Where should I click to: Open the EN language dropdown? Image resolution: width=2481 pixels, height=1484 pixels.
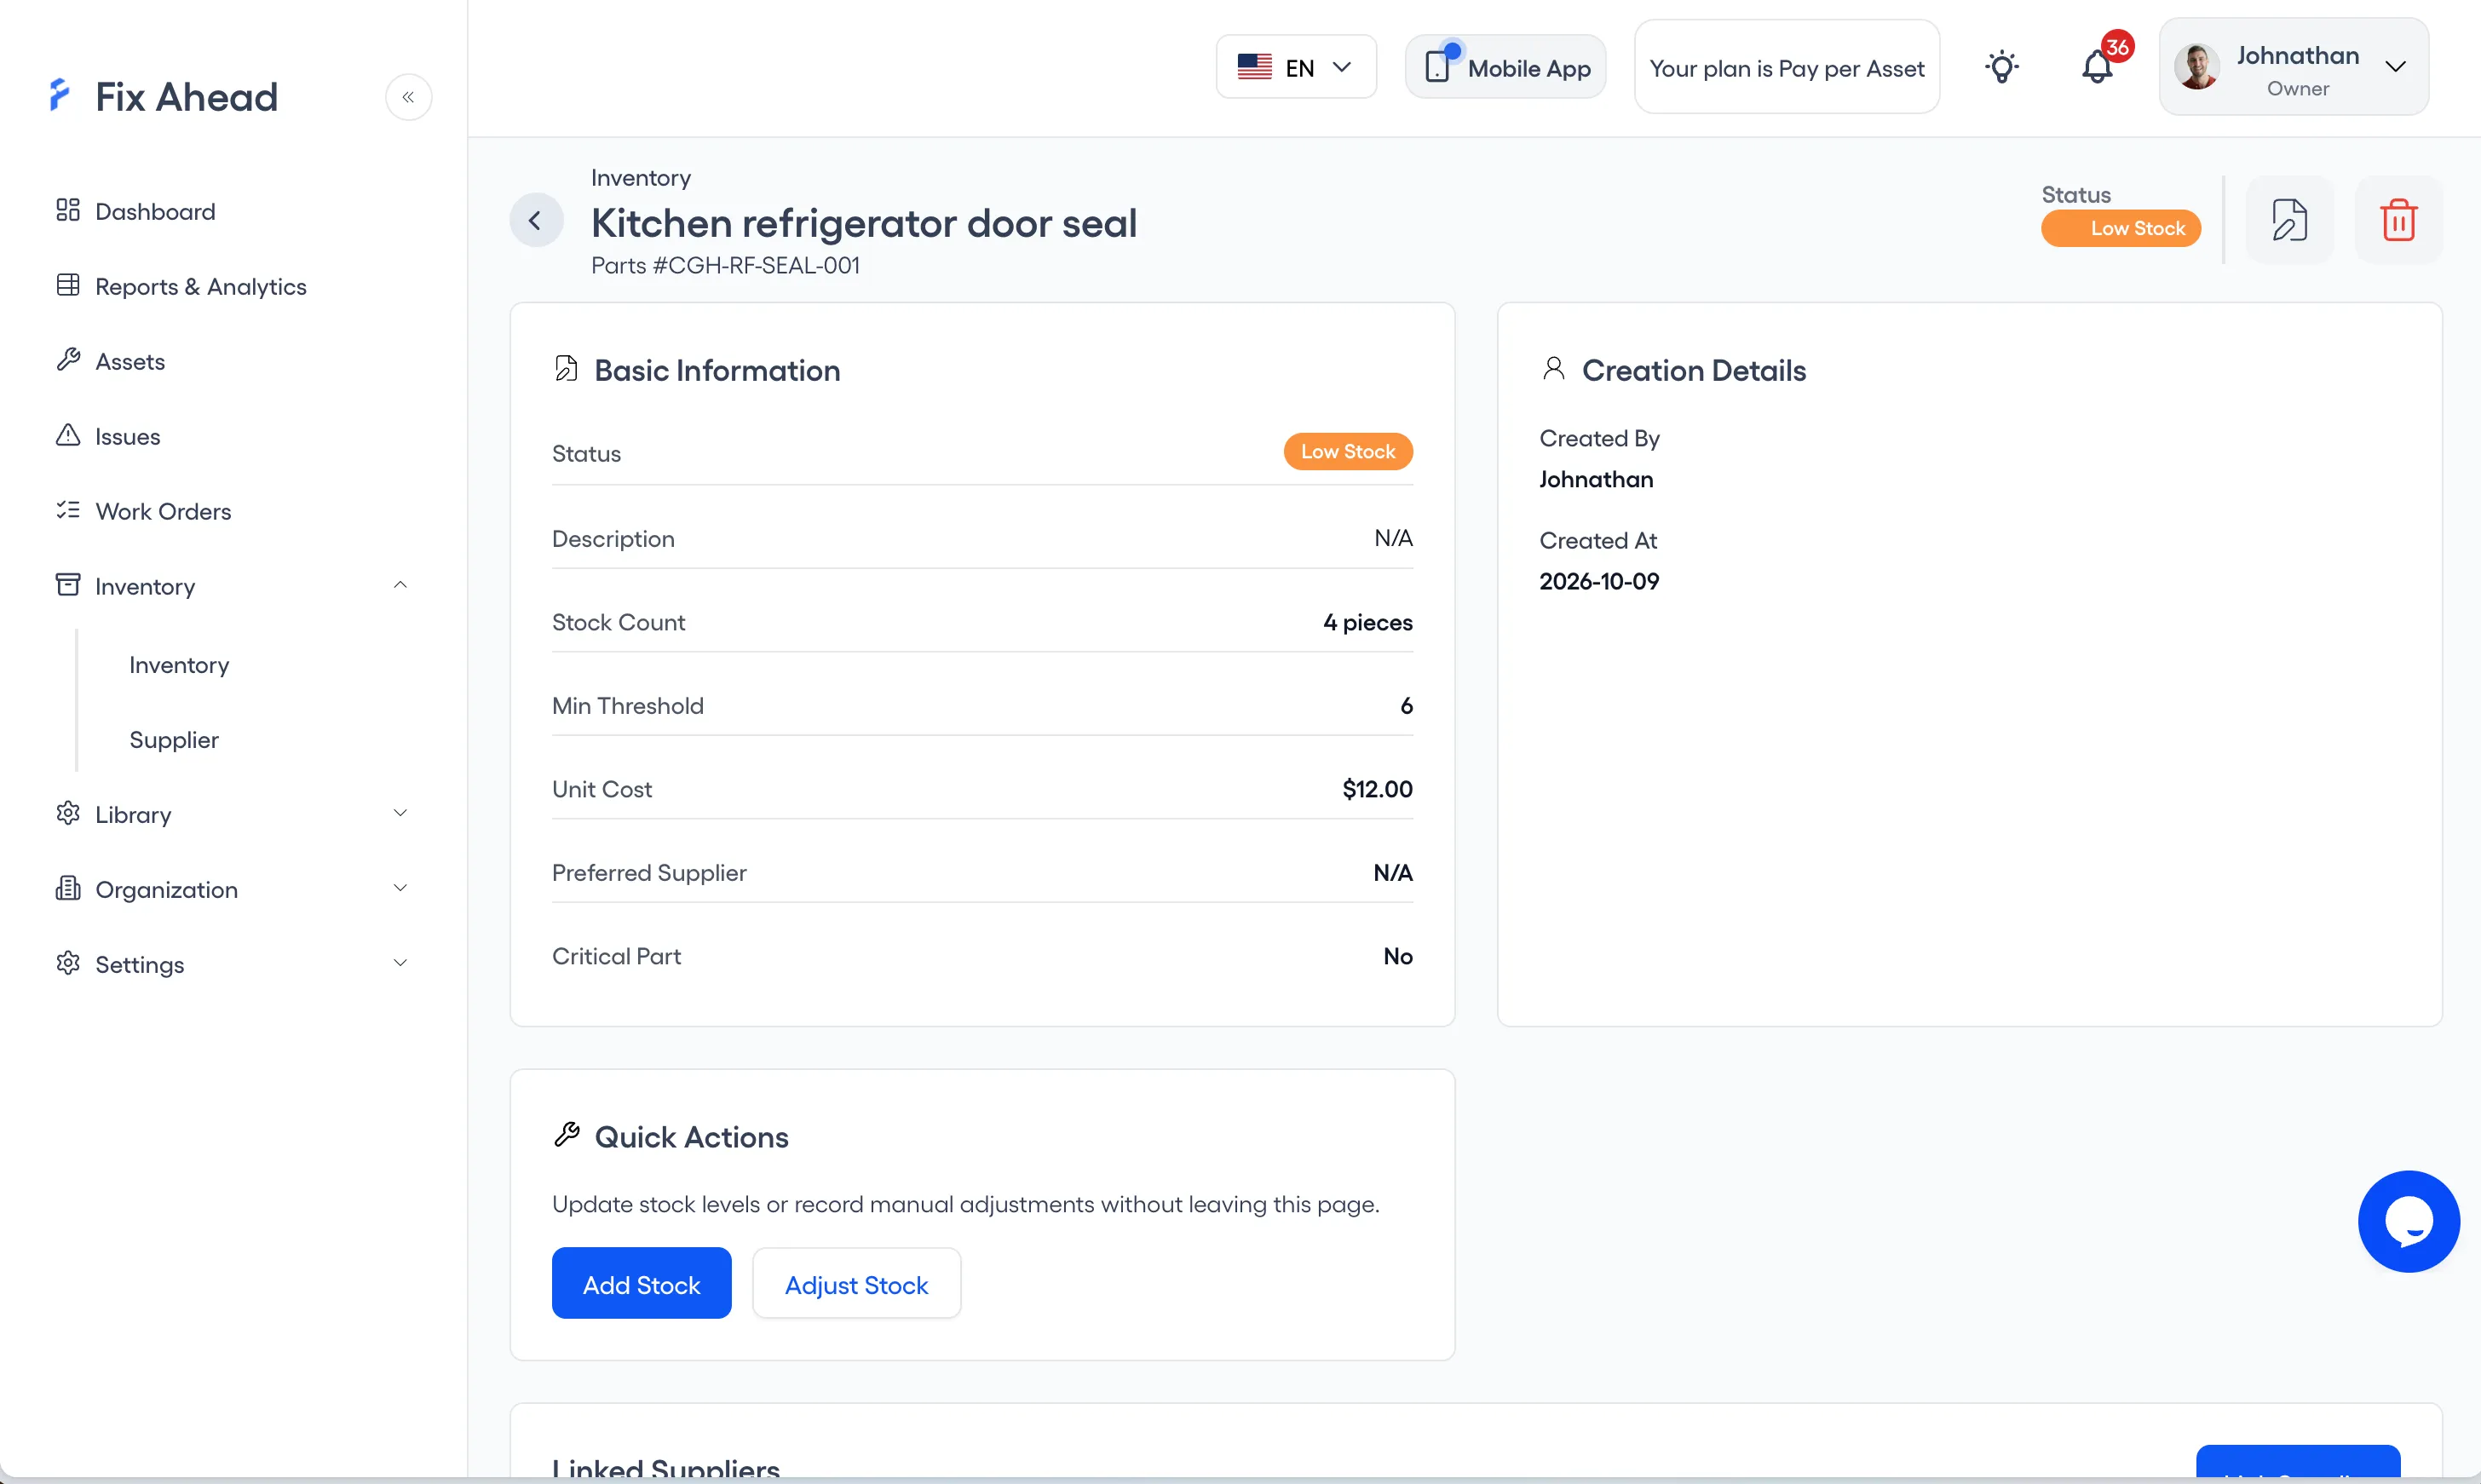[1296, 67]
